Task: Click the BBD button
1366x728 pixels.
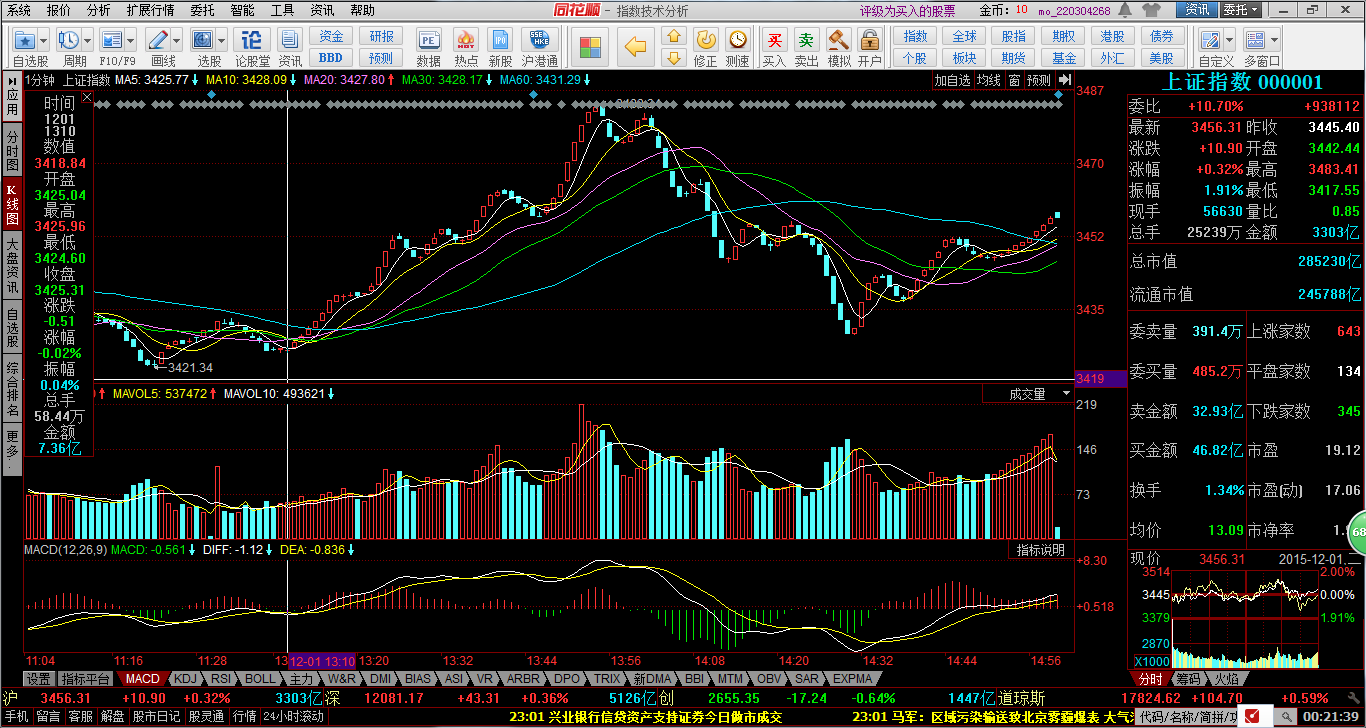Action: (x=331, y=58)
